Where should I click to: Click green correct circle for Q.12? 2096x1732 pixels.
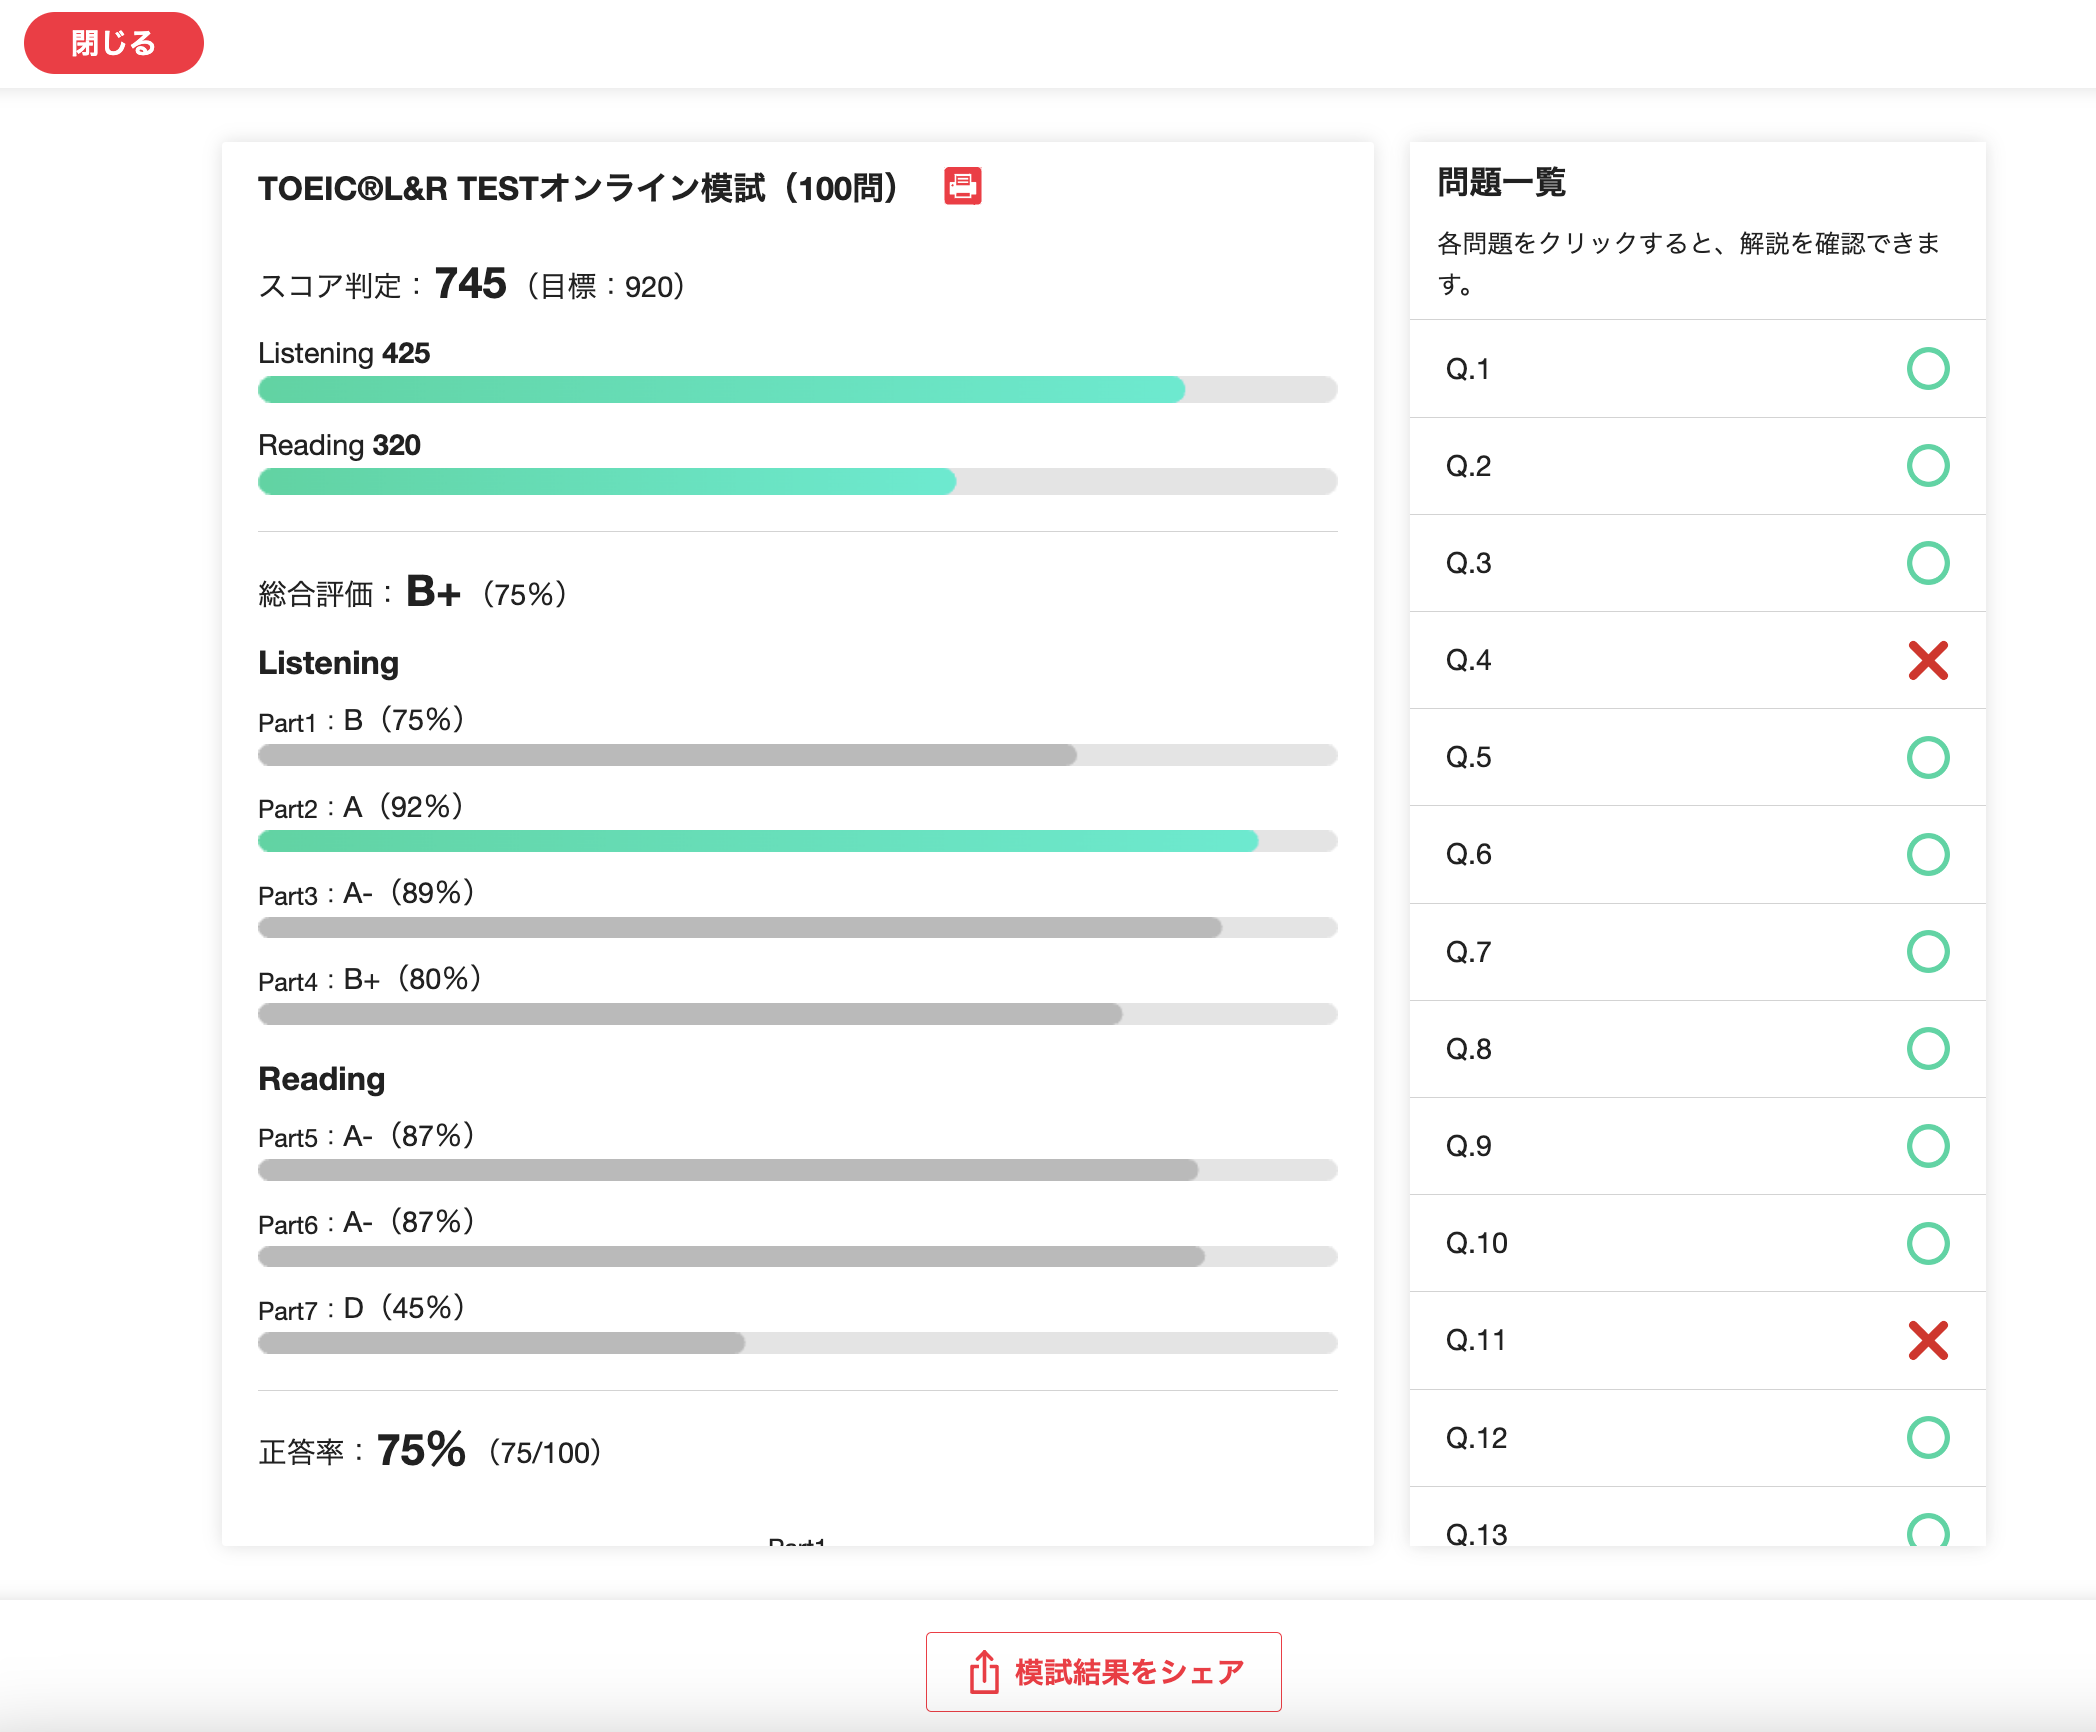click(x=1928, y=1437)
